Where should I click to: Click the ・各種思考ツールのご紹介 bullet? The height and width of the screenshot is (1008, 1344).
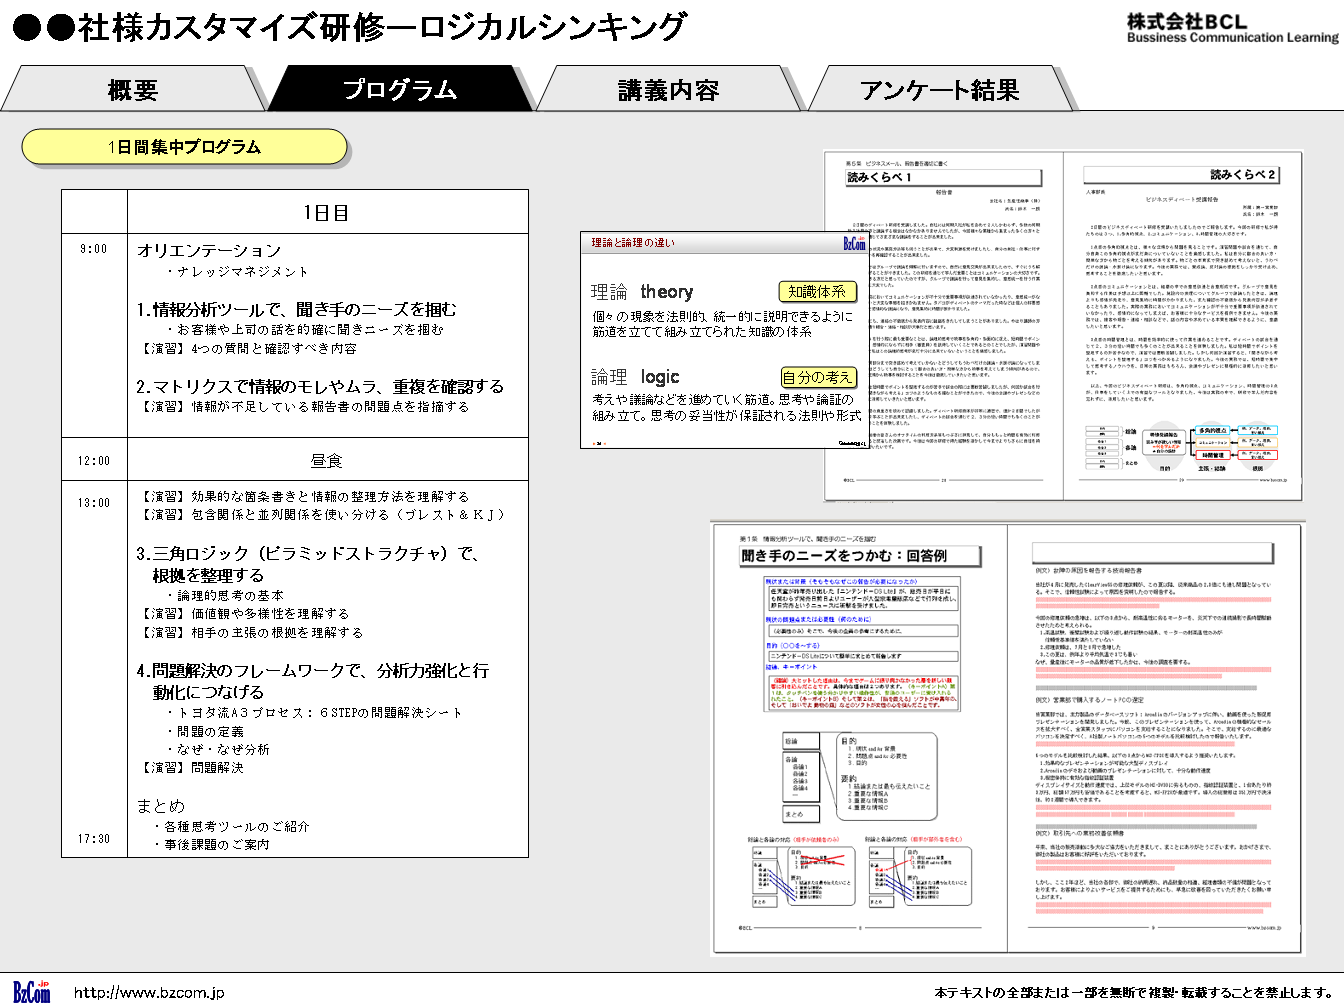pyautogui.click(x=231, y=826)
